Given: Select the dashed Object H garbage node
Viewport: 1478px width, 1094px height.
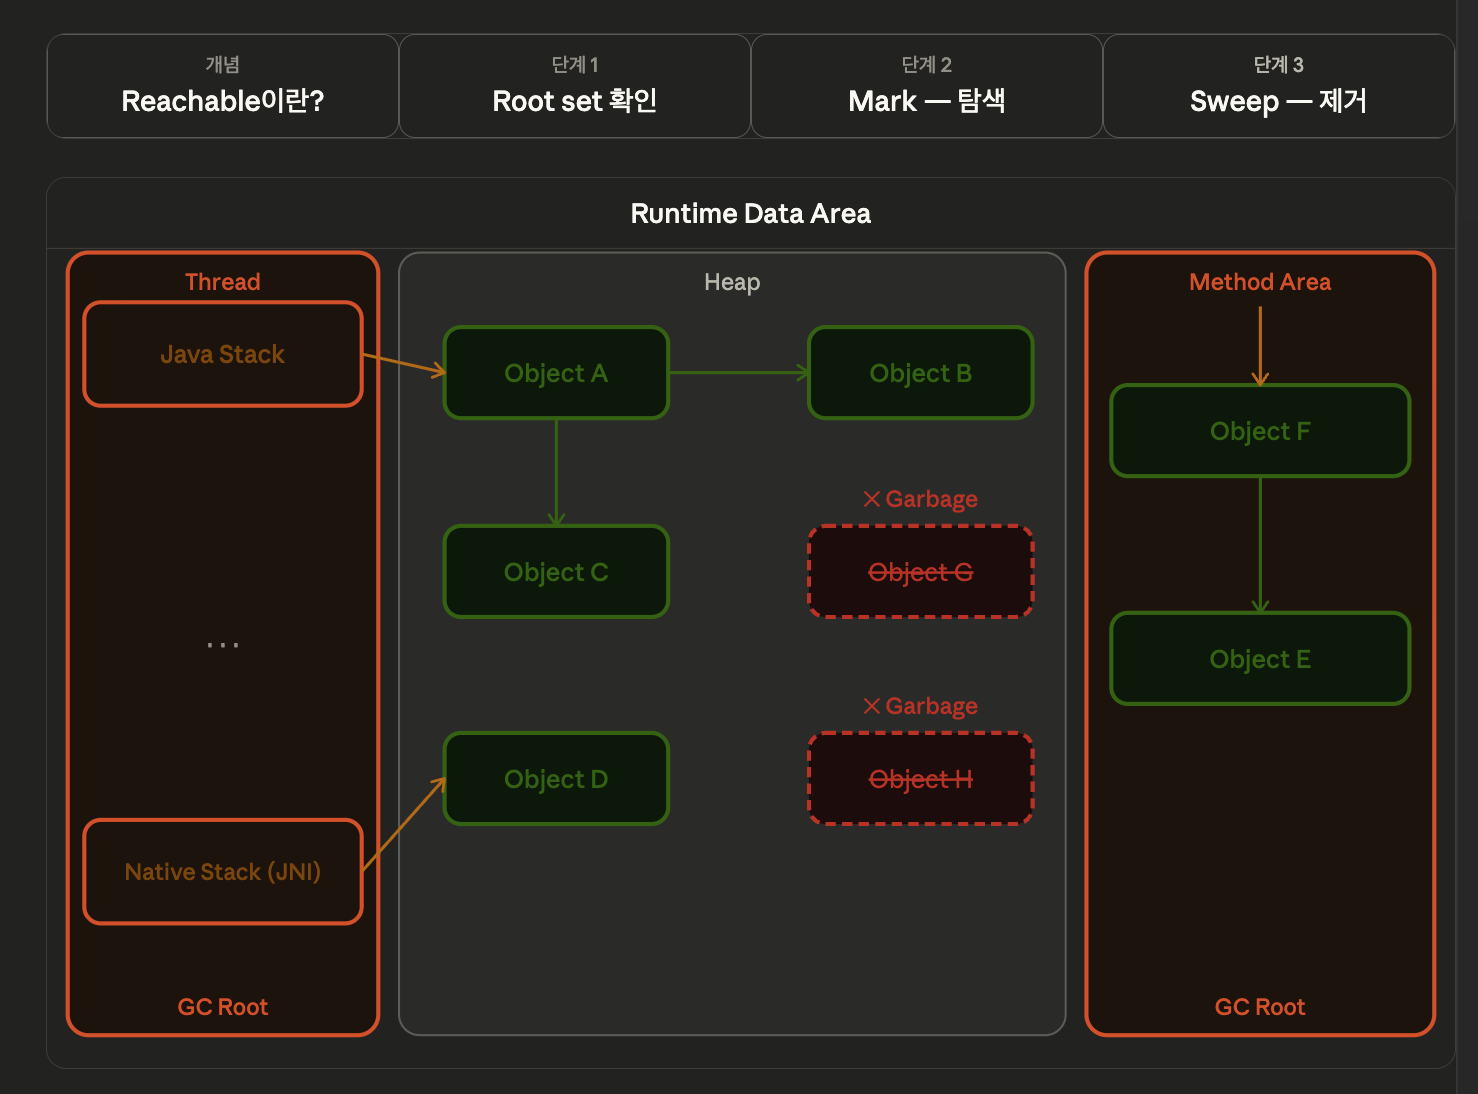Looking at the screenshot, I should point(921,779).
